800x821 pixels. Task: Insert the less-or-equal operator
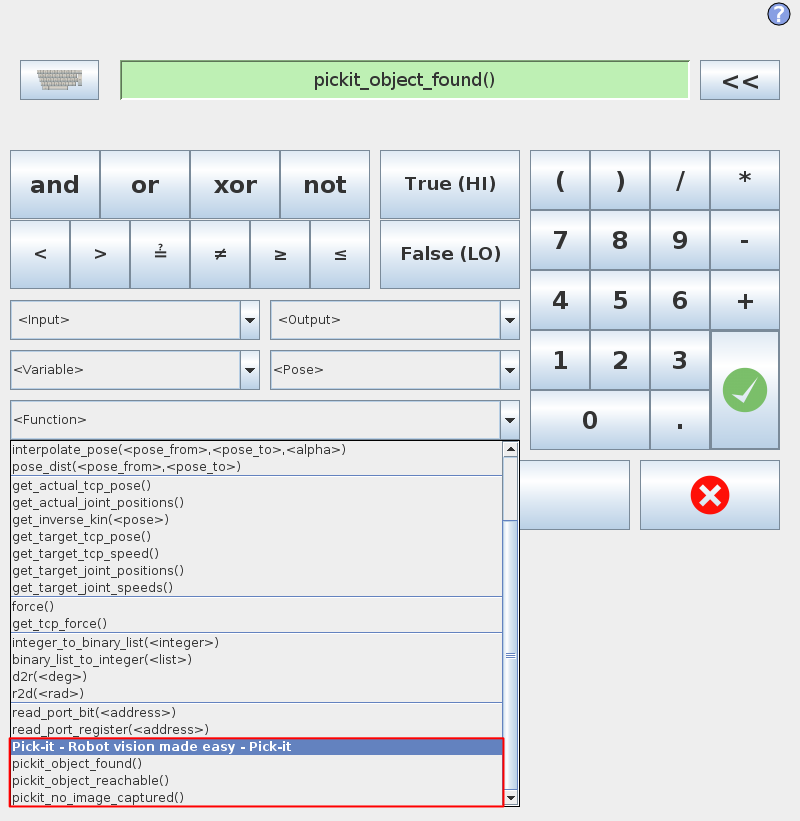(340, 254)
